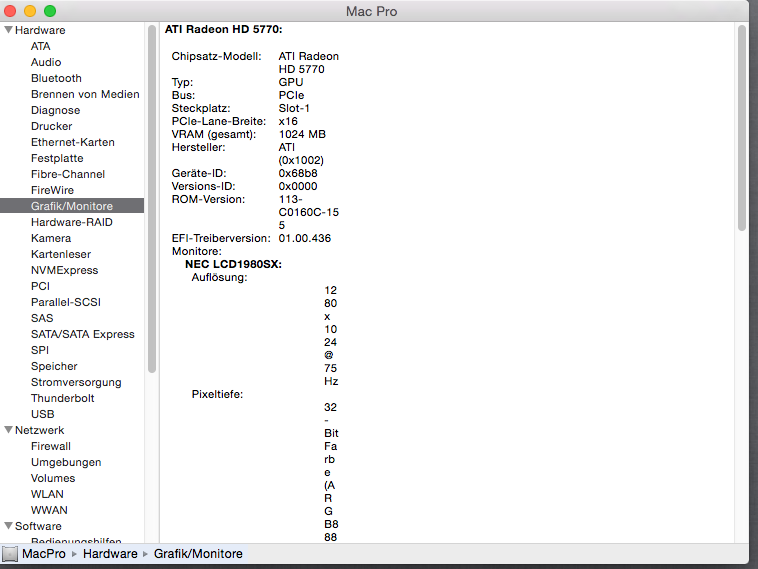Click the MacPro computer icon in path bar
The image size is (758, 569).
click(x=10, y=554)
